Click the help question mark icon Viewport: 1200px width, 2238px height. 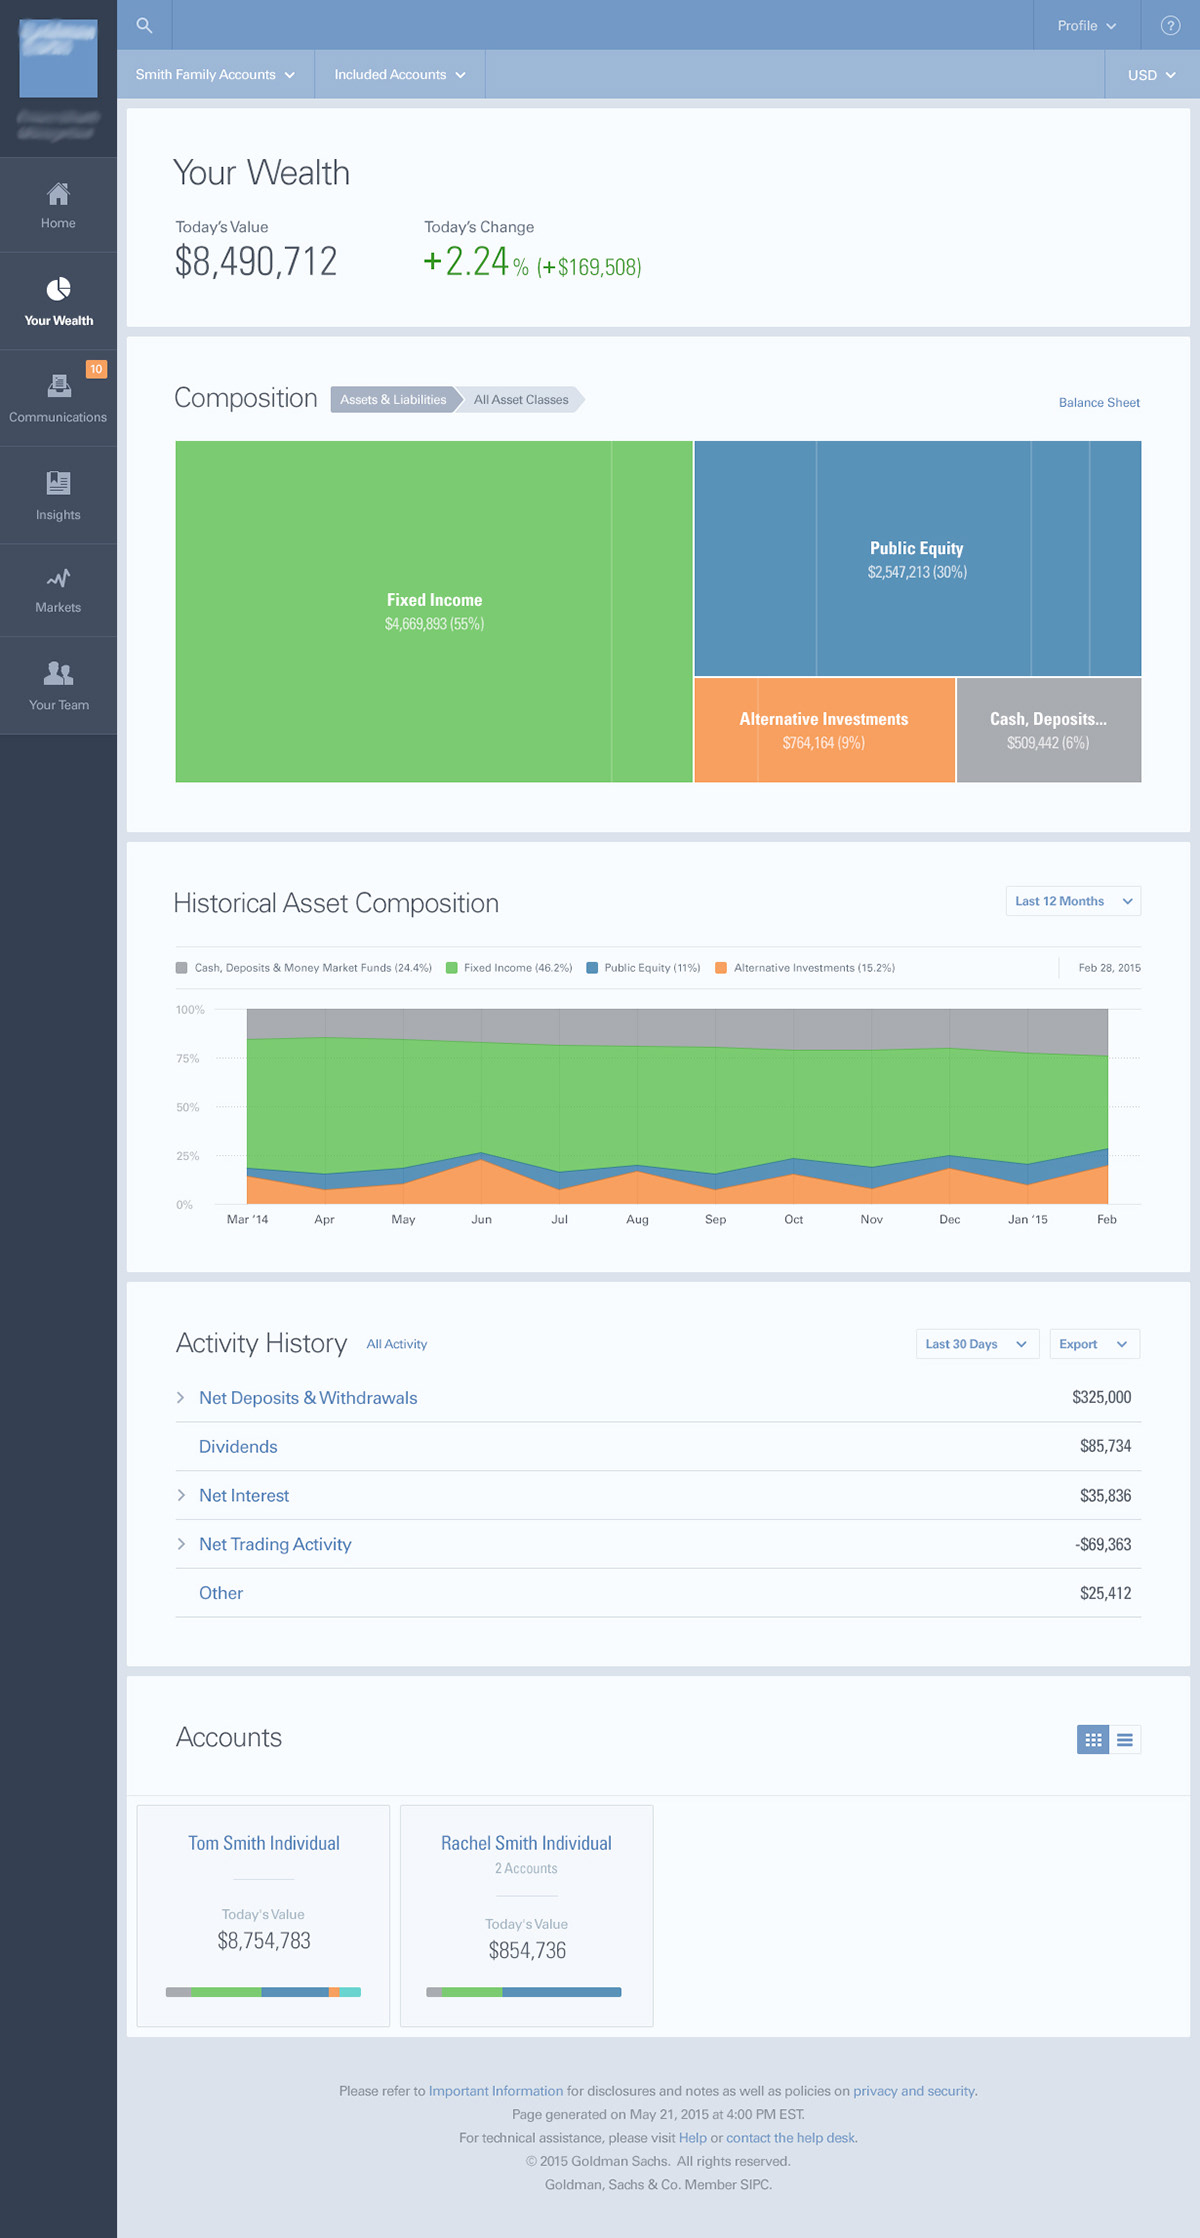(1170, 25)
